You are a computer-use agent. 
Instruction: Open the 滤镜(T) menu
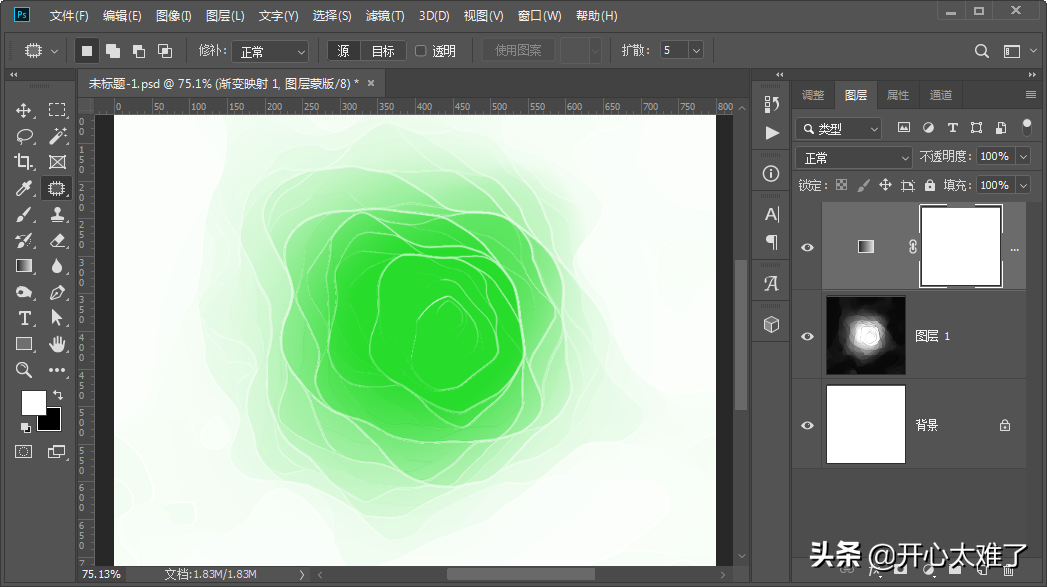[x=385, y=16]
